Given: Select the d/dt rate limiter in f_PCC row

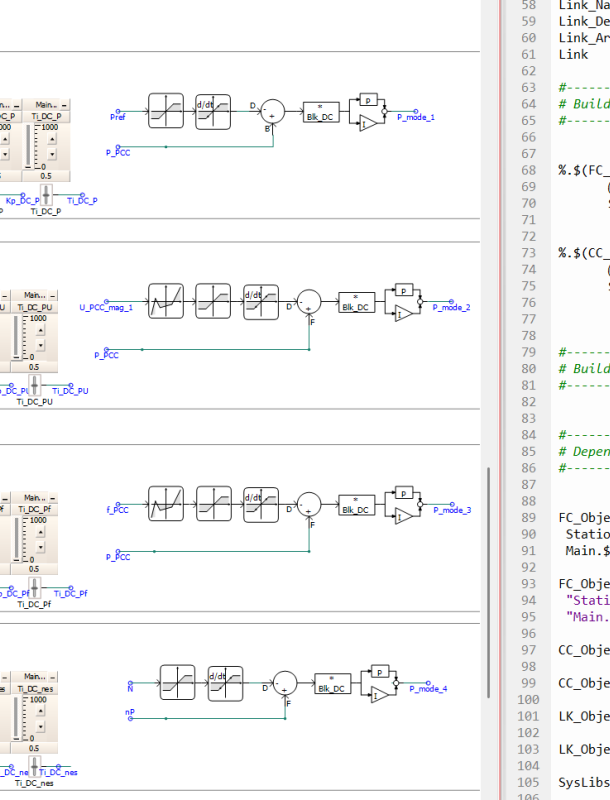Looking at the screenshot, I should click(x=261, y=505).
